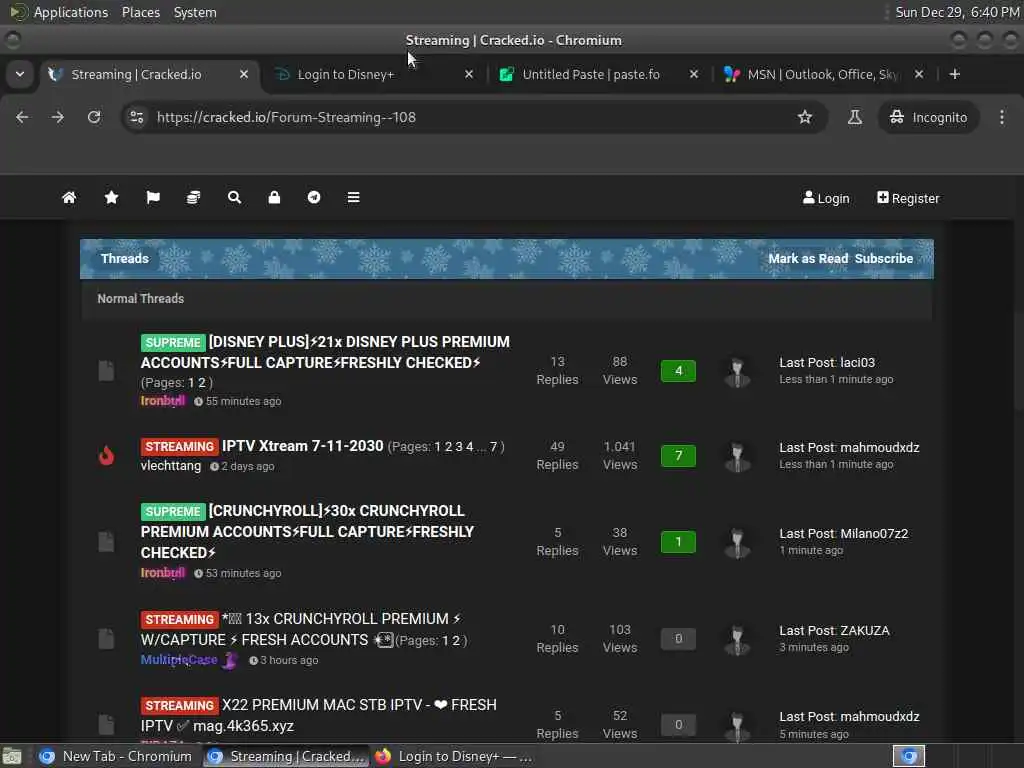Screen dimensions: 1024x768
Task: Expand the tab search dropdown arrow
Action: (20, 74)
